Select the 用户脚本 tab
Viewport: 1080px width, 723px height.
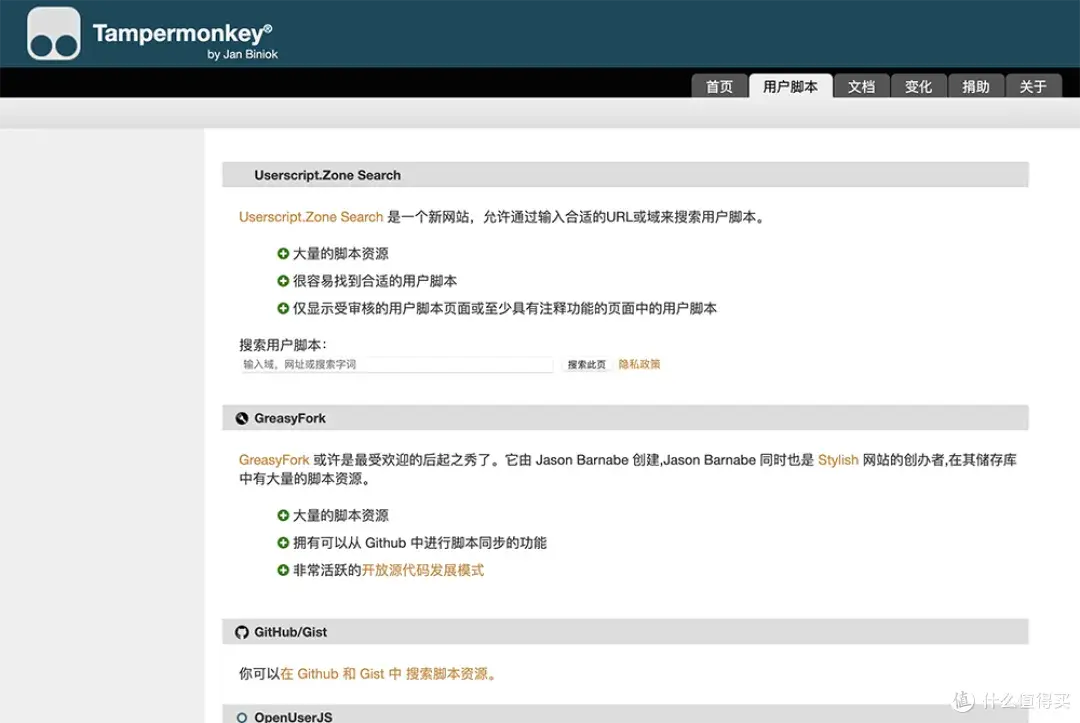tap(790, 86)
